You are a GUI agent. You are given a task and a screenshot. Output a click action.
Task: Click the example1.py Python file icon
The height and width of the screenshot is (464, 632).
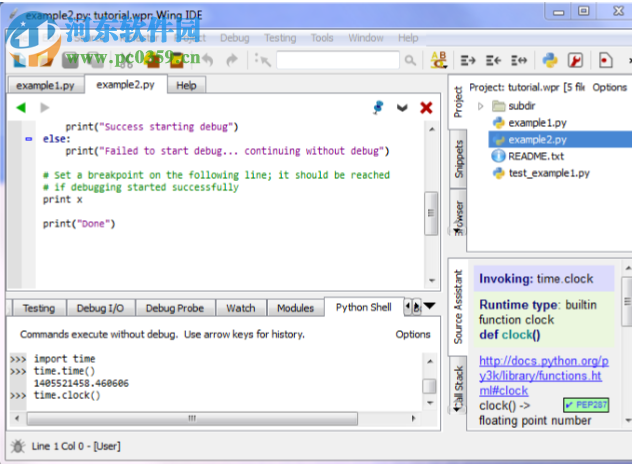(499, 123)
